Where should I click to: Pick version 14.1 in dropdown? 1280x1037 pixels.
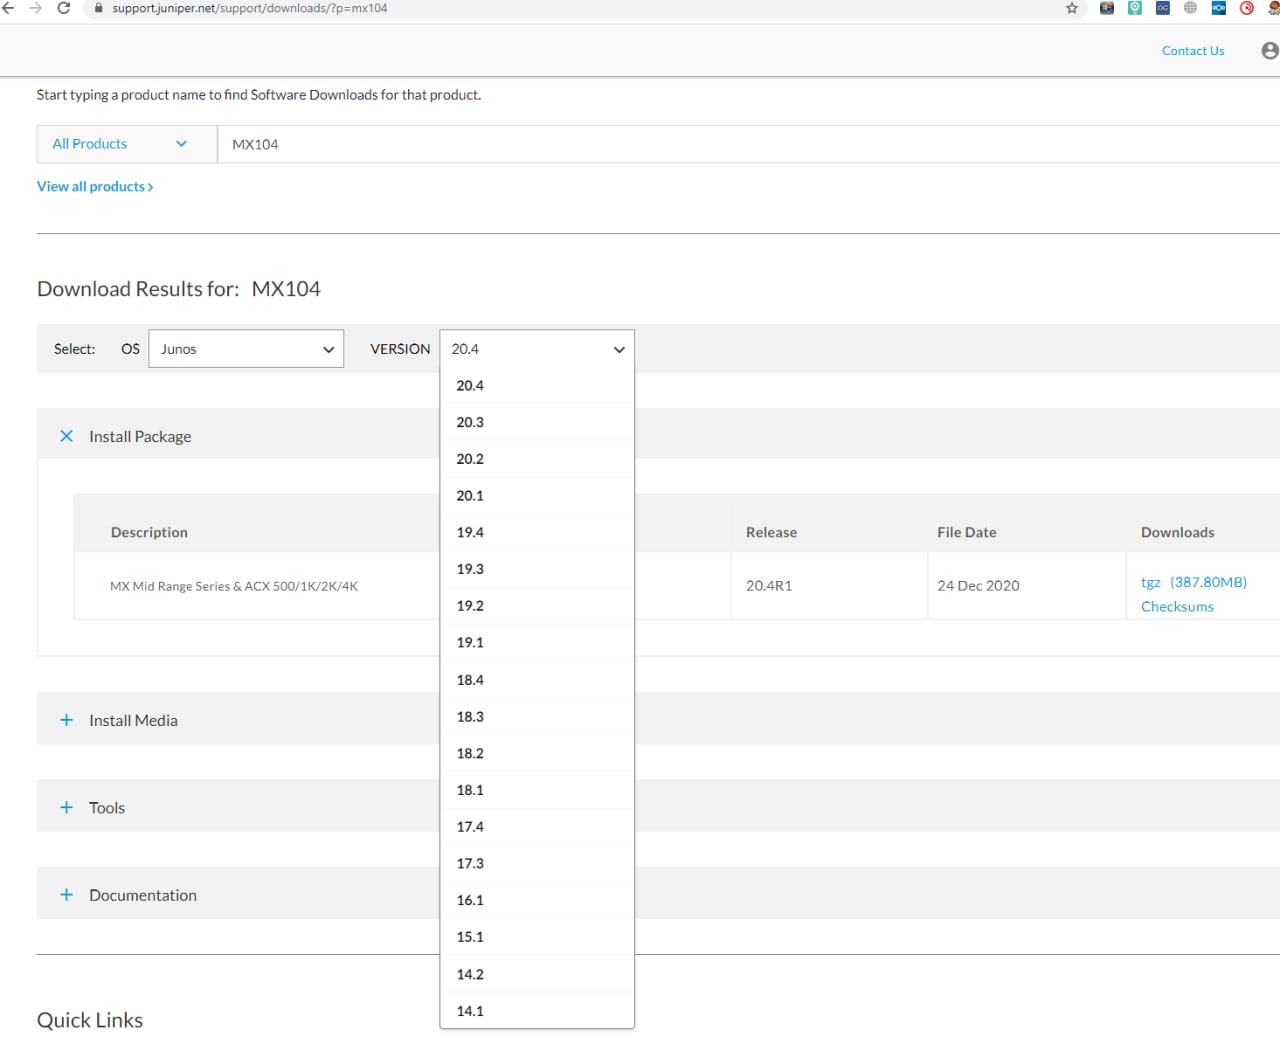pyautogui.click(x=537, y=1011)
